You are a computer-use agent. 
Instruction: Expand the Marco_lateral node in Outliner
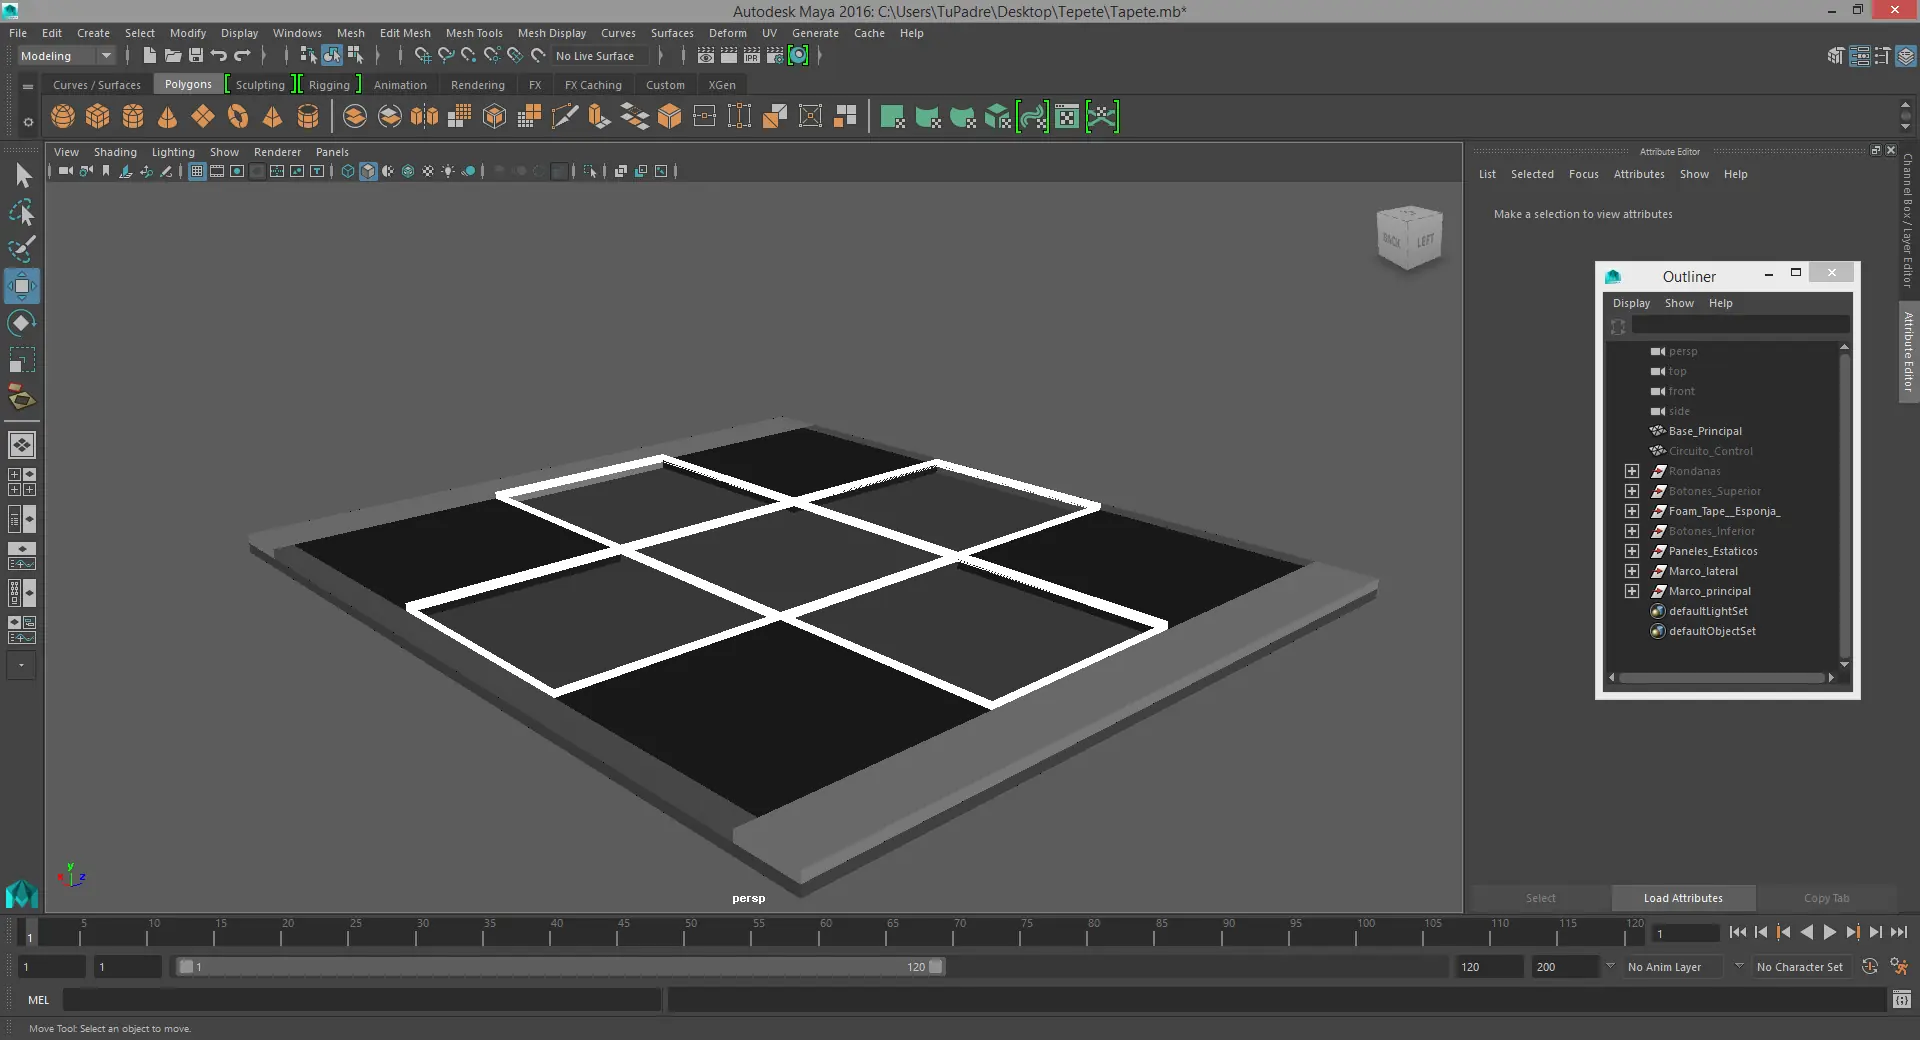click(x=1632, y=571)
